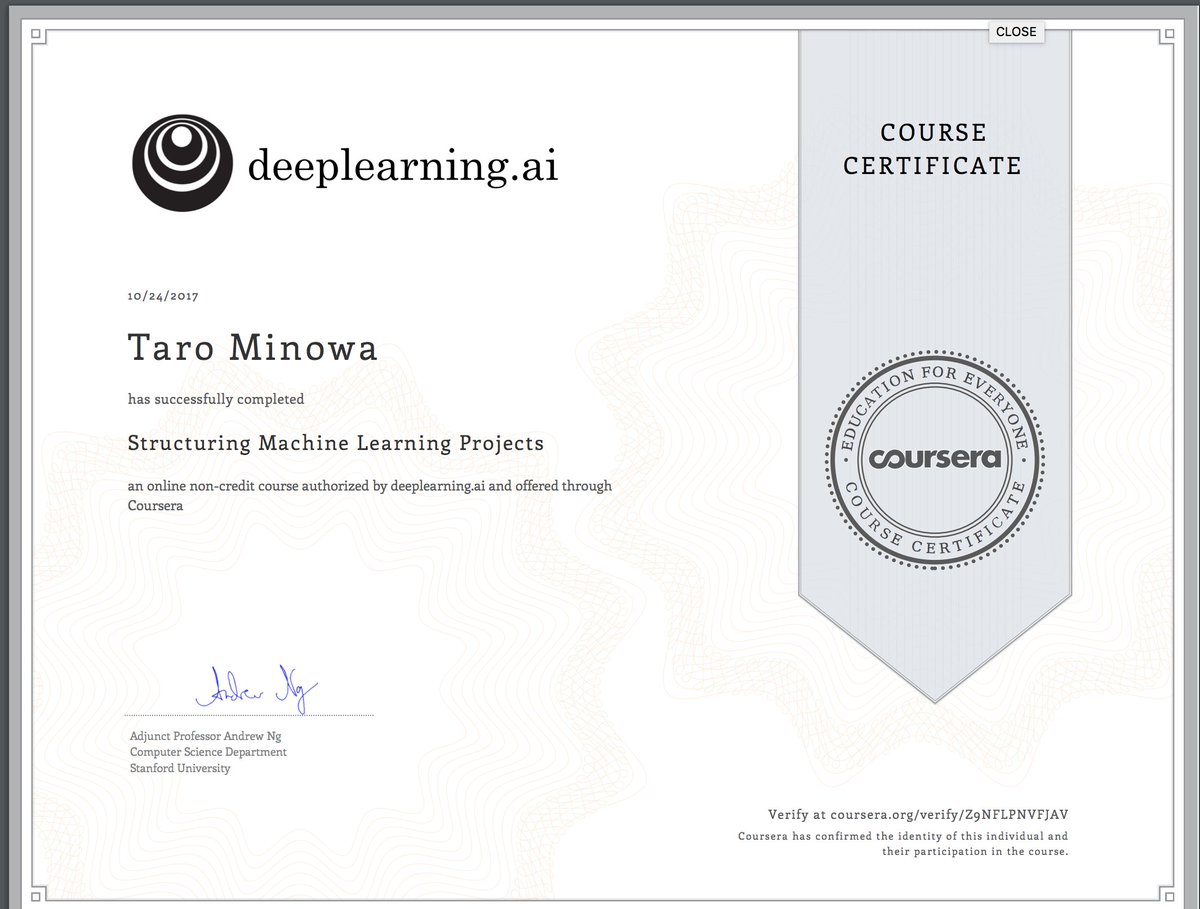Viewport: 1200px width, 909px height.
Task: Click 'Stanford University' text
Action: (180, 768)
